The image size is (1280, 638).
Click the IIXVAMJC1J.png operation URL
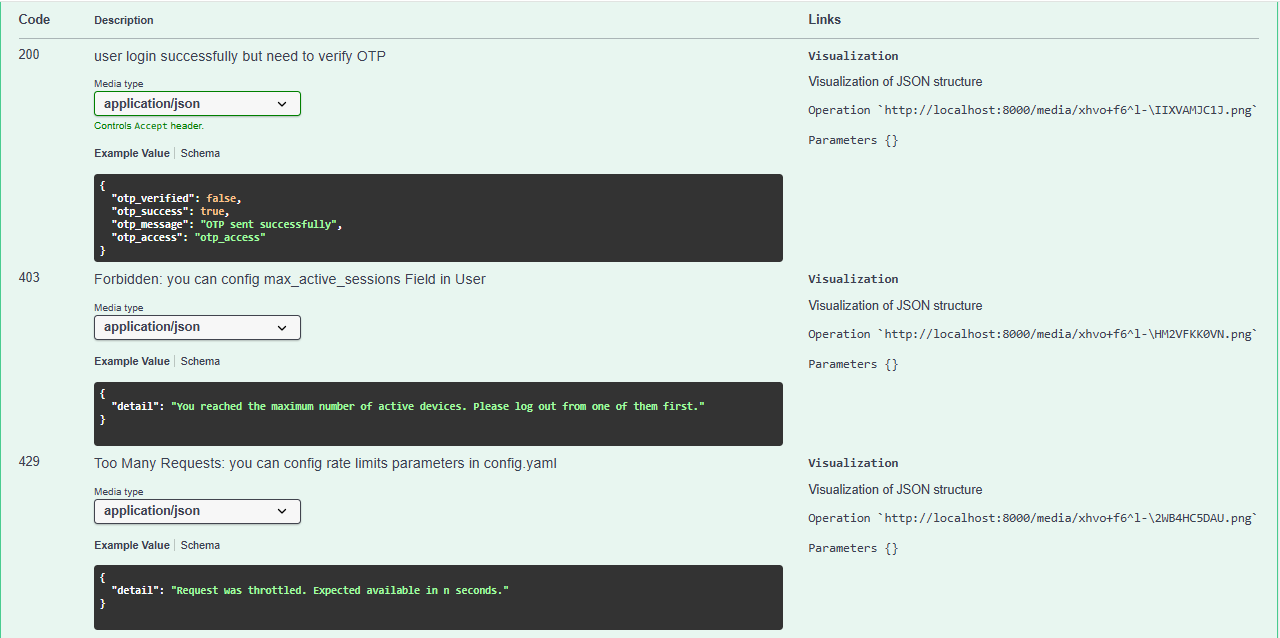tap(1067, 111)
